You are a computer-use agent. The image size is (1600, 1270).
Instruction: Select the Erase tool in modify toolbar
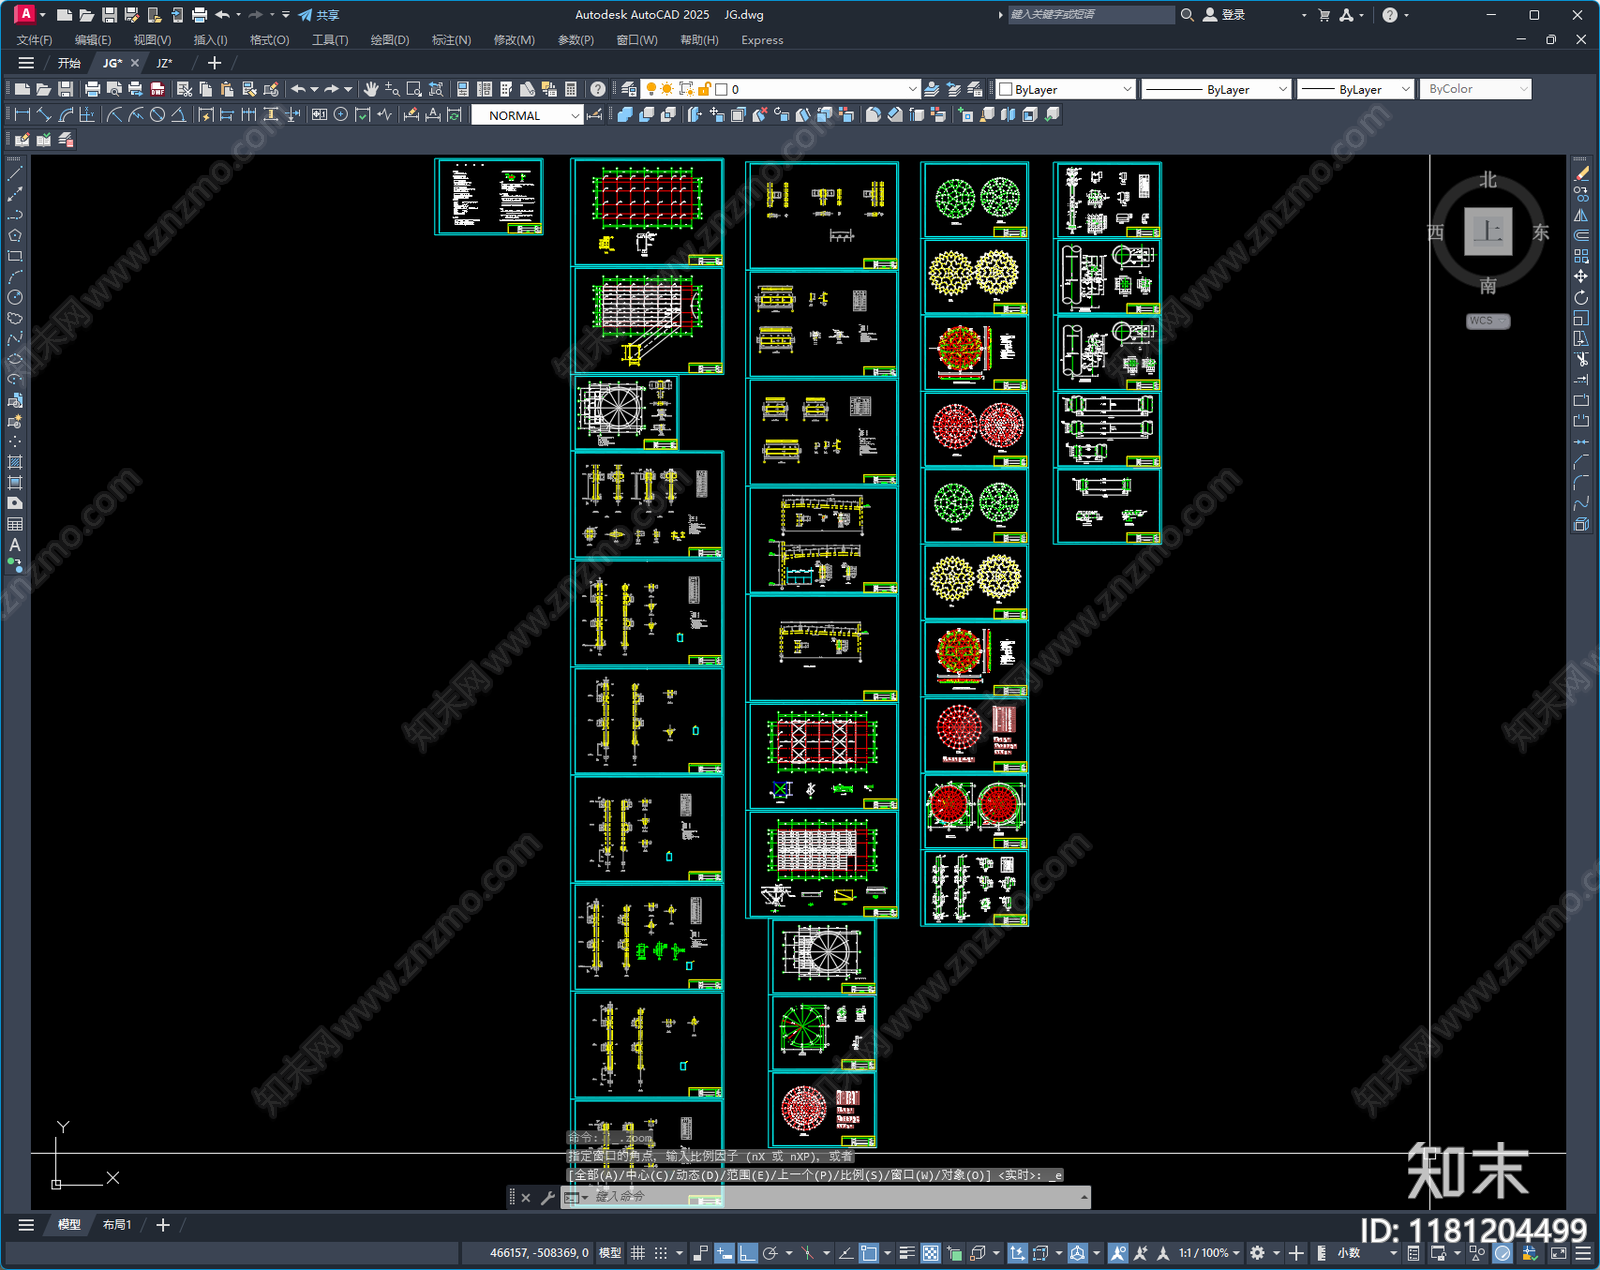(x=1581, y=174)
